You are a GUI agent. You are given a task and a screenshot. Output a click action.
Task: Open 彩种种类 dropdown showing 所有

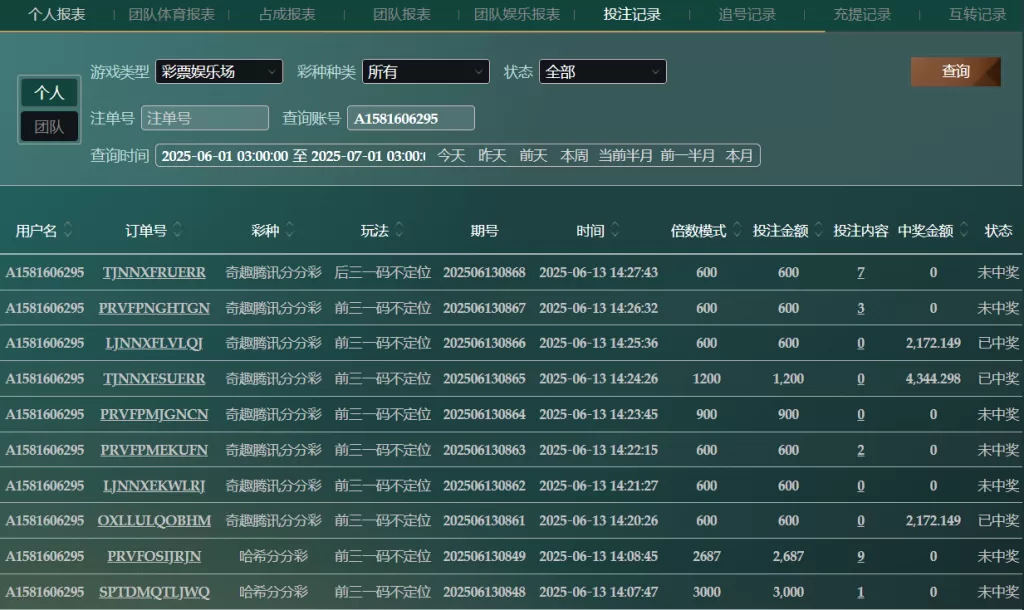(x=426, y=72)
